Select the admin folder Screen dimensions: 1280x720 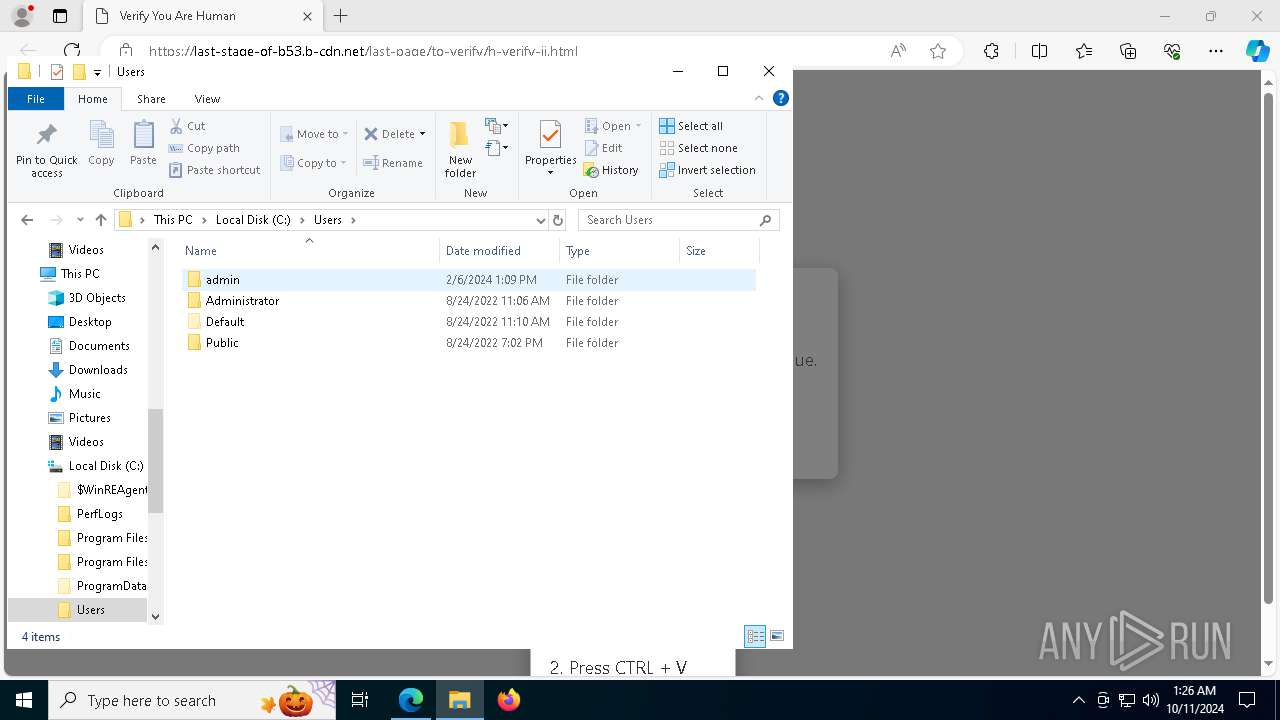tap(468, 280)
